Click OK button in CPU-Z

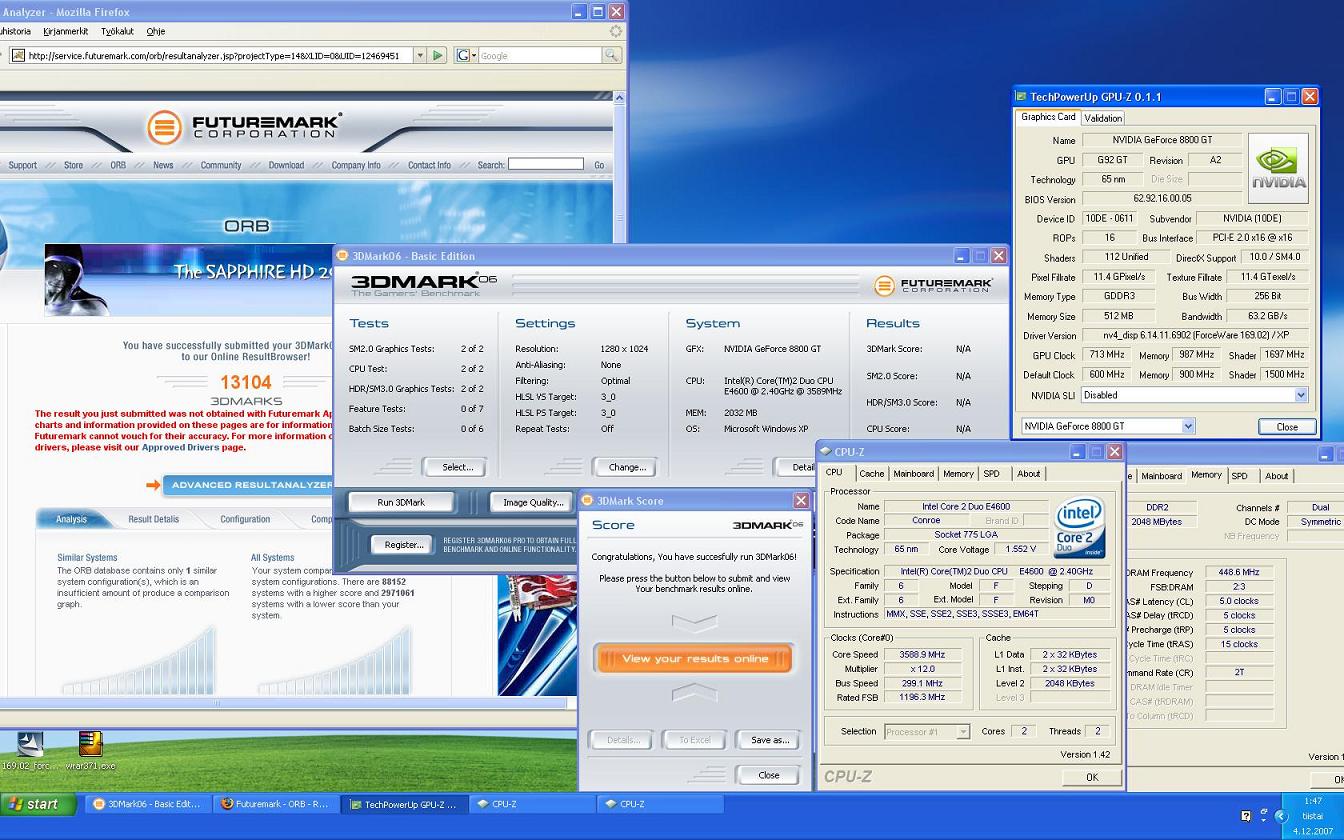(x=1092, y=777)
